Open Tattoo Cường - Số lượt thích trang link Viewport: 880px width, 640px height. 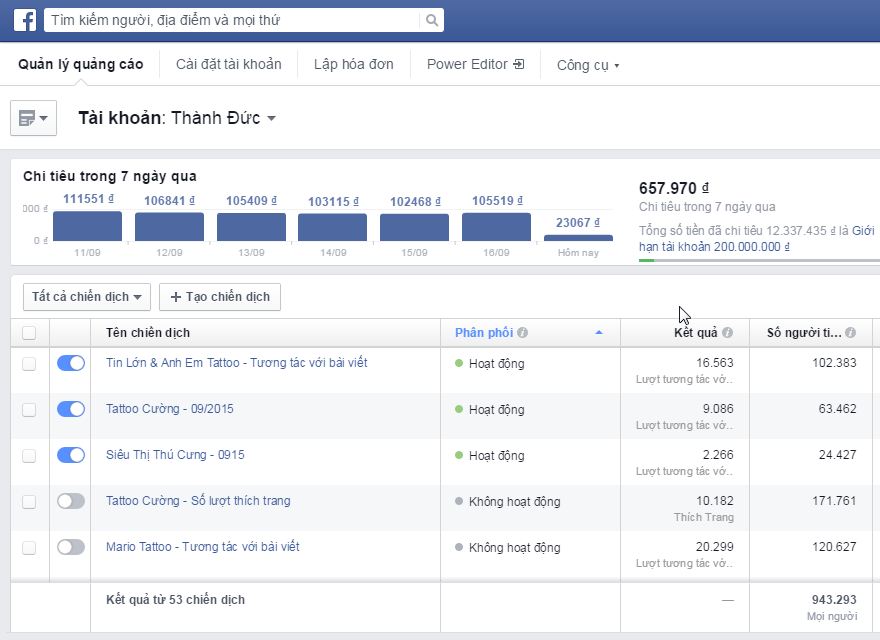click(198, 501)
